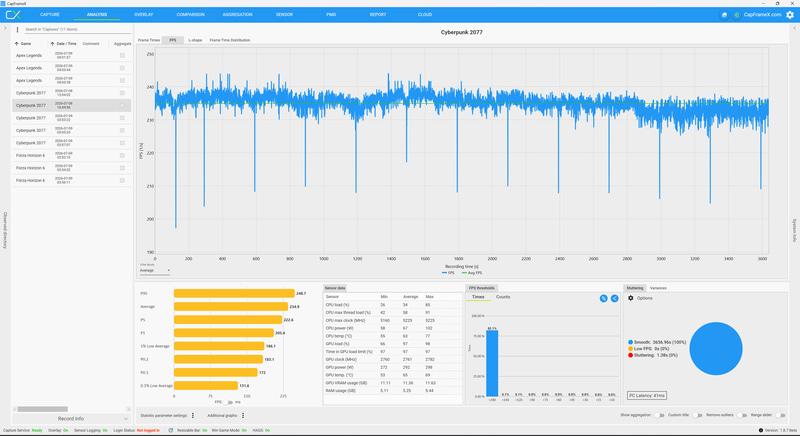This screenshot has width=800, height=436.
Task: Open the CapFrameX.com link
Action: pyautogui.click(x=762, y=15)
